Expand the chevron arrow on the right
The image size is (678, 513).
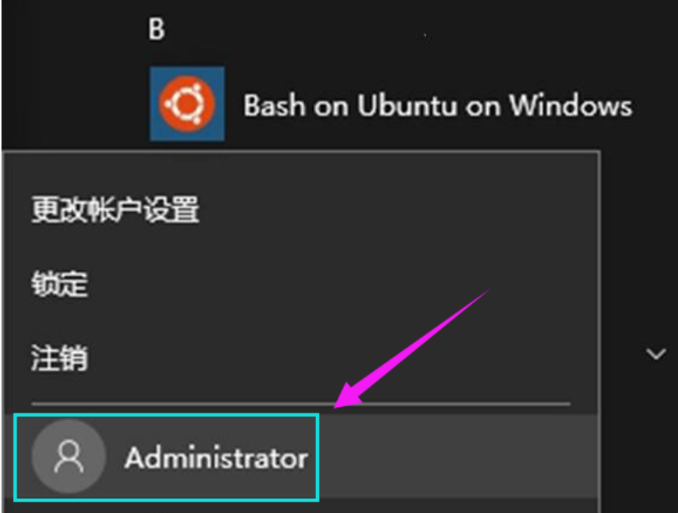click(x=656, y=354)
